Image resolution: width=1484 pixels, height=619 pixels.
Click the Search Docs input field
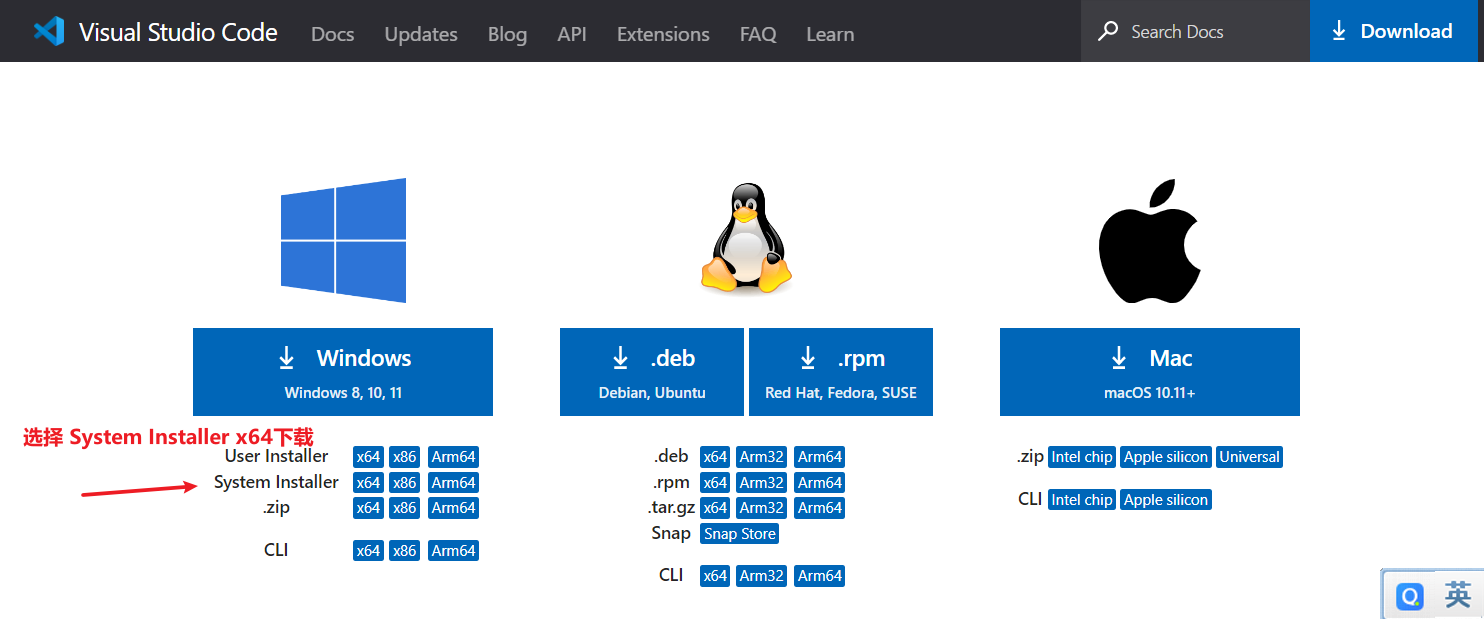1195,31
